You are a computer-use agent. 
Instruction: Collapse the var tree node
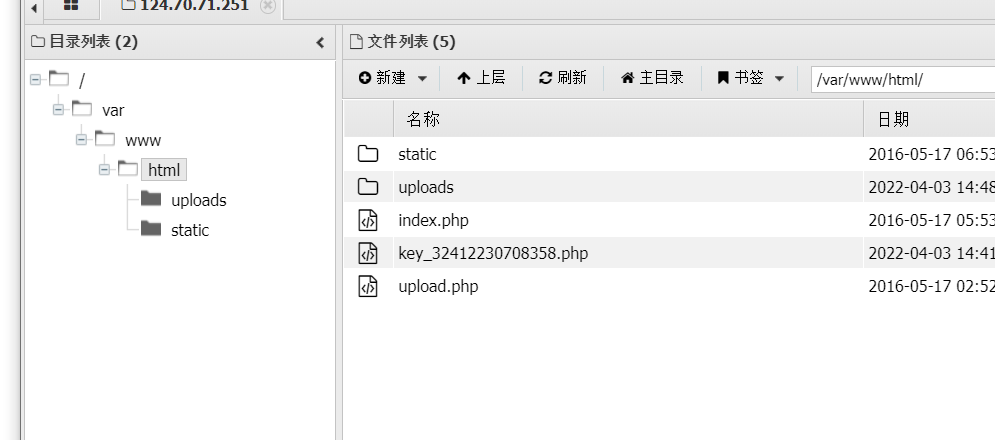[58, 110]
